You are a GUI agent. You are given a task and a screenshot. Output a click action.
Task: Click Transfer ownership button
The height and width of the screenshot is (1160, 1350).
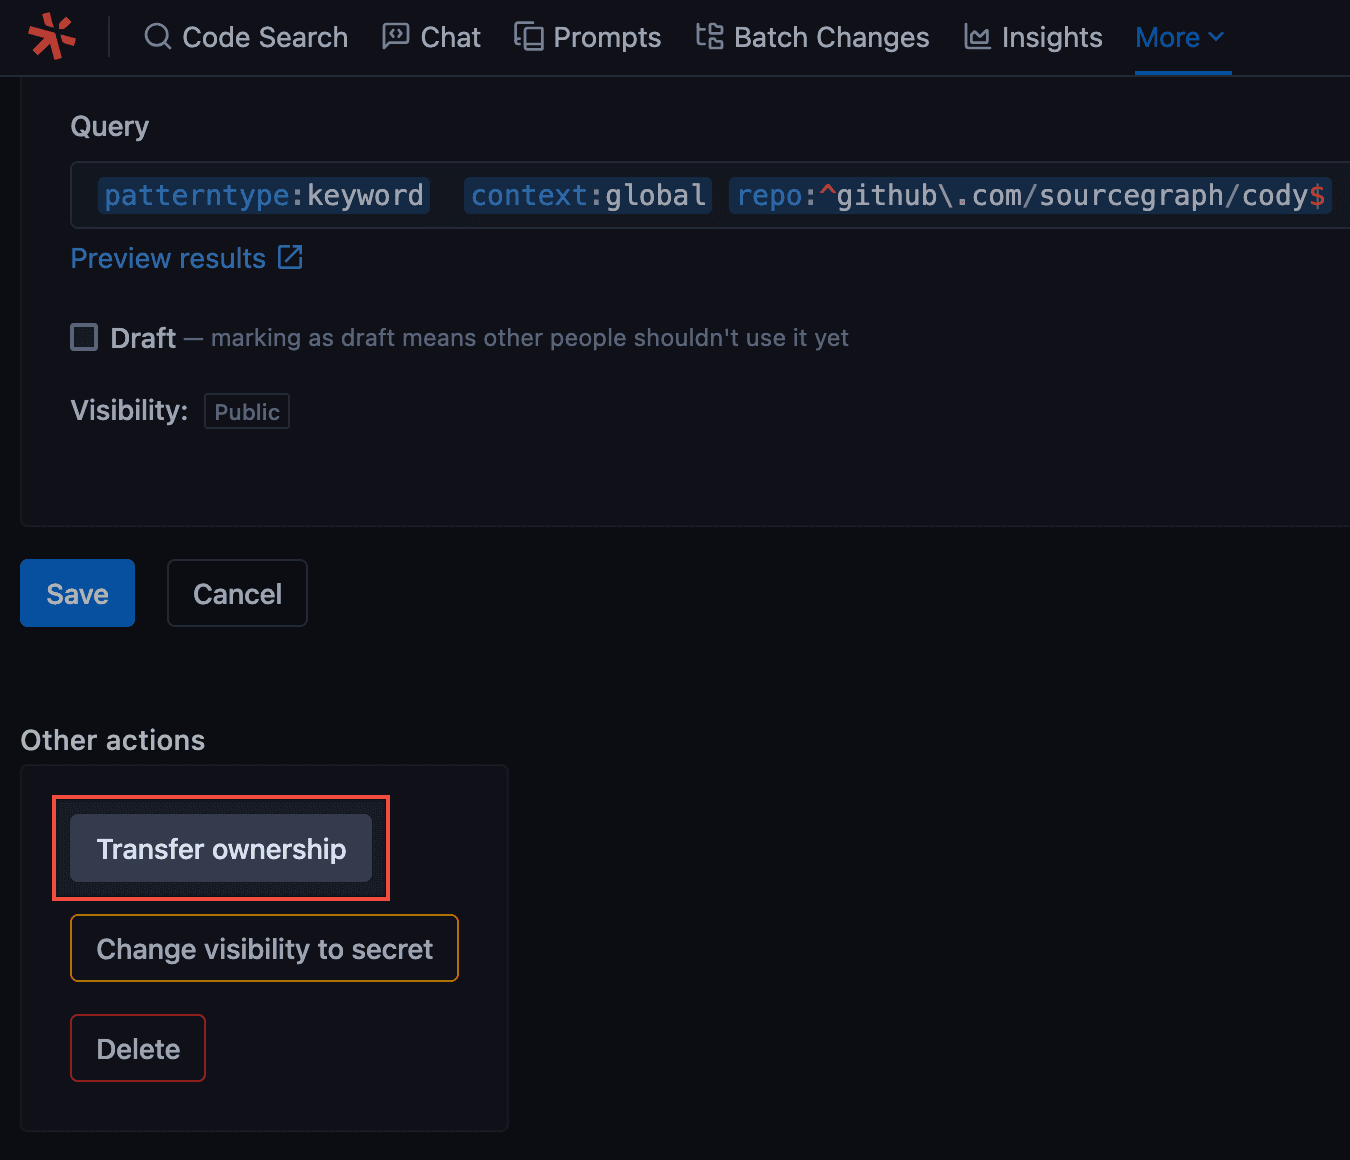point(221,848)
